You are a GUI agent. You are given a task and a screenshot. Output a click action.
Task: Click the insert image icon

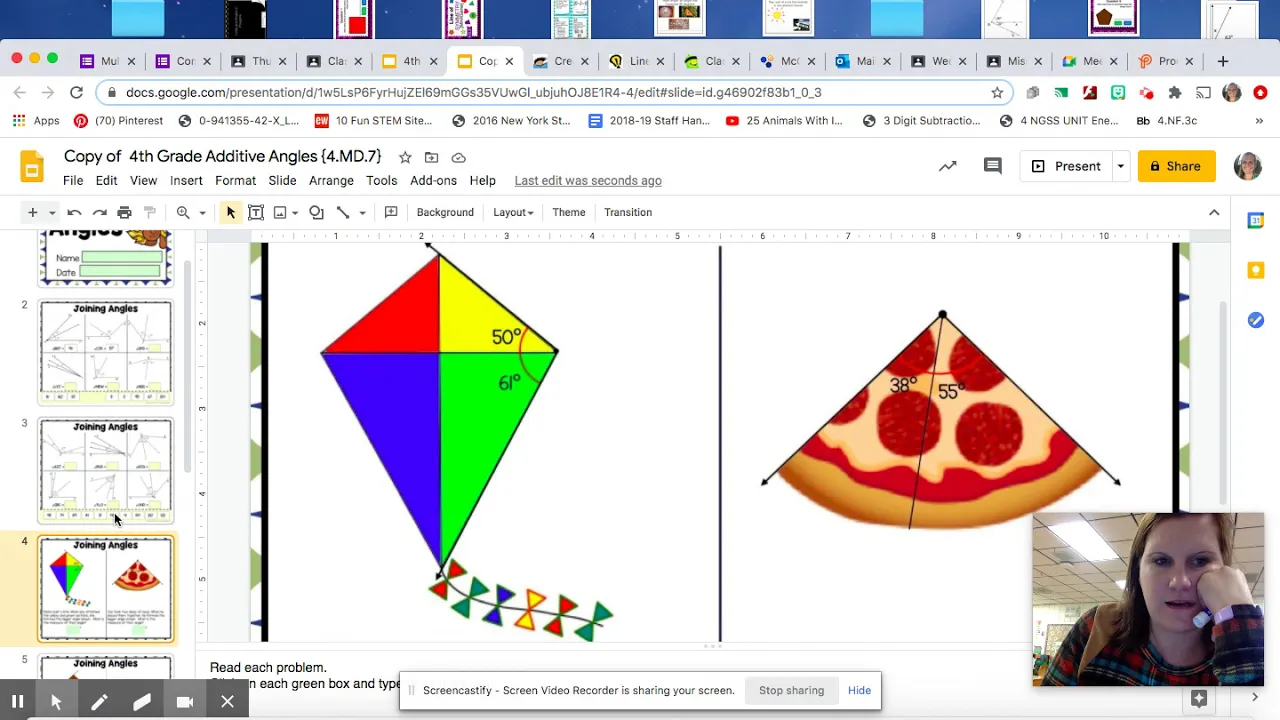(x=280, y=212)
